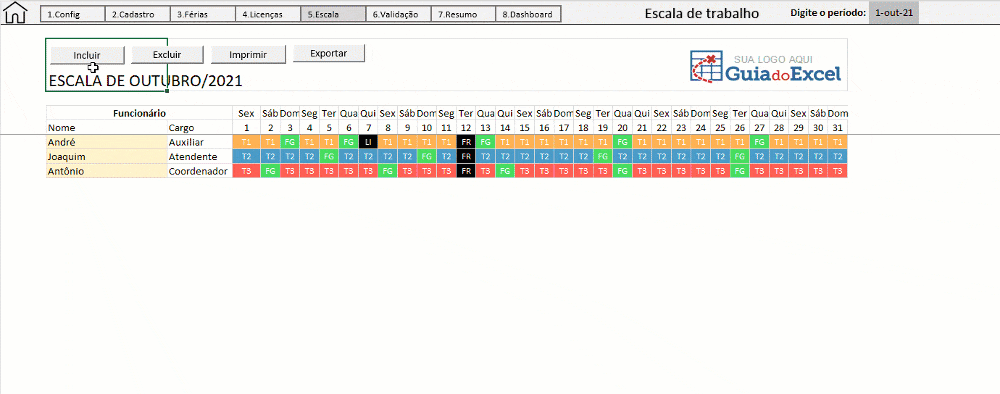Select André's FR cell on day 12
This screenshot has width=1000, height=394.
[466, 142]
